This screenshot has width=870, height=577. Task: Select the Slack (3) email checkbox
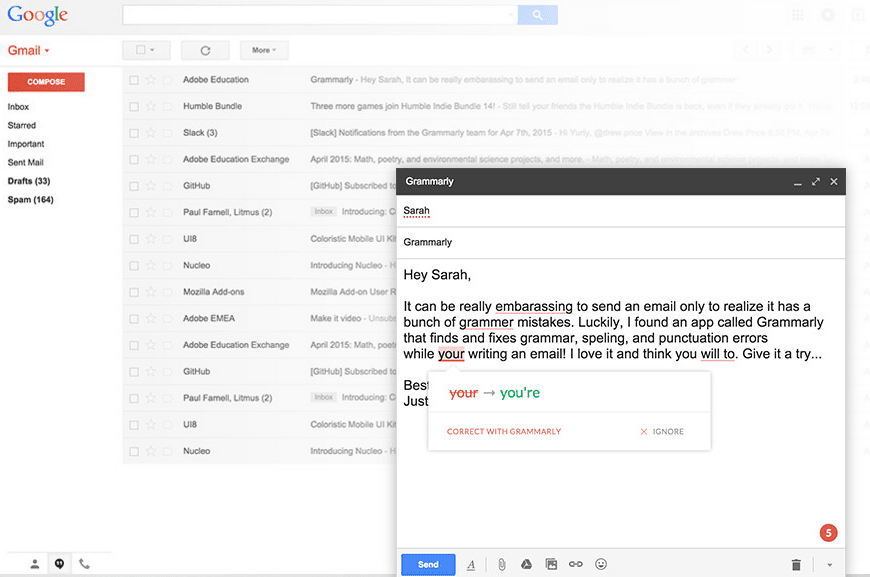click(134, 133)
